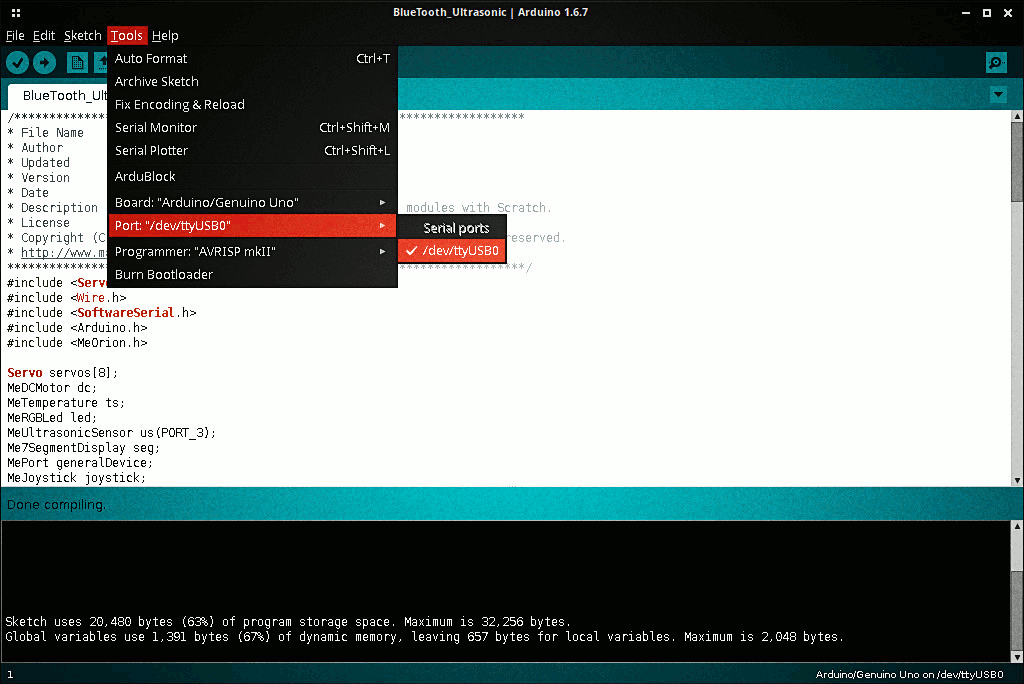Viewport: 1024px width, 684px height.
Task: Click the "#include <MeOrion.h>" line
Action: [77, 342]
